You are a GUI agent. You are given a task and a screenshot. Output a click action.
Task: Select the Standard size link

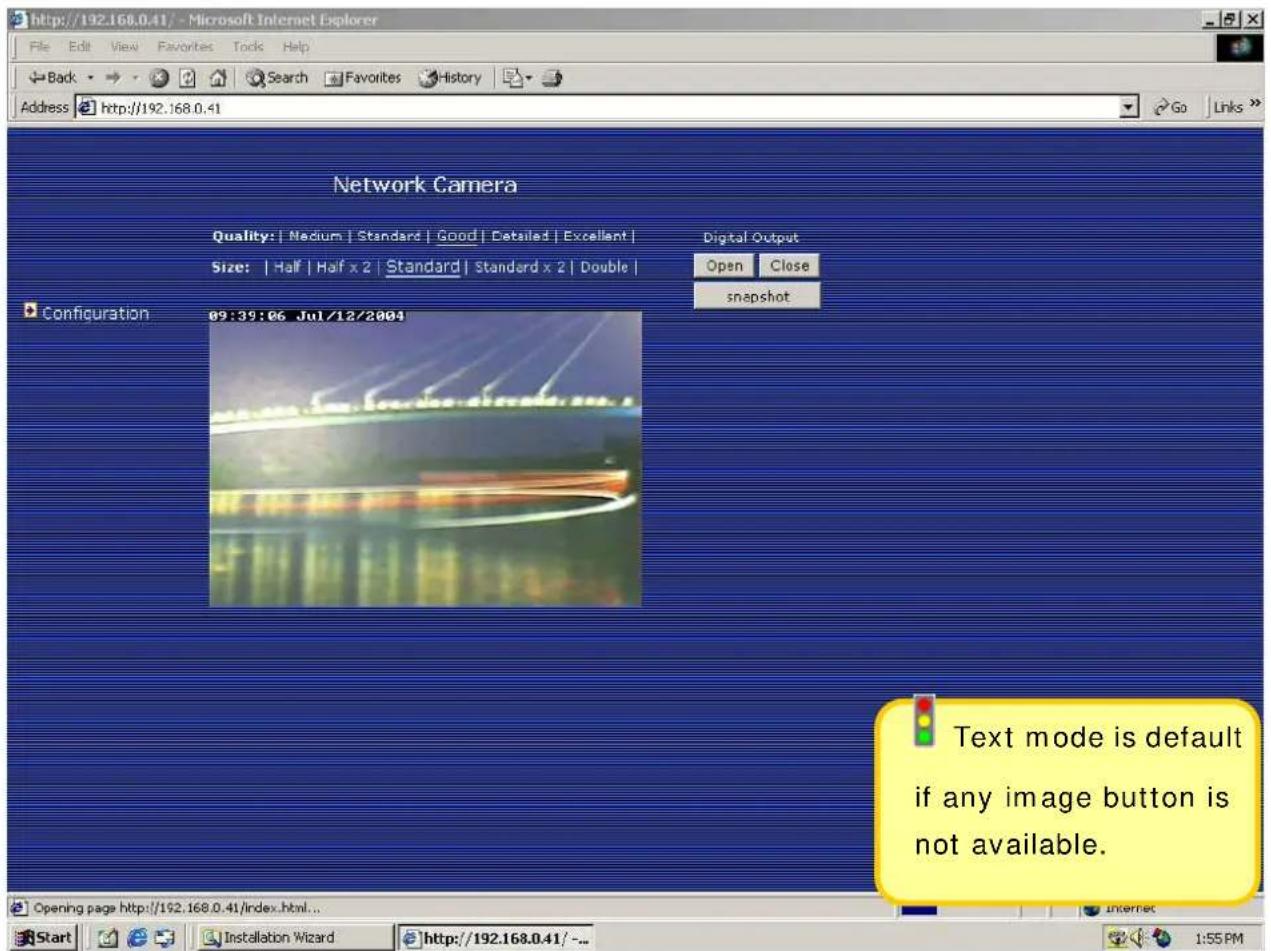click(423, 267)
